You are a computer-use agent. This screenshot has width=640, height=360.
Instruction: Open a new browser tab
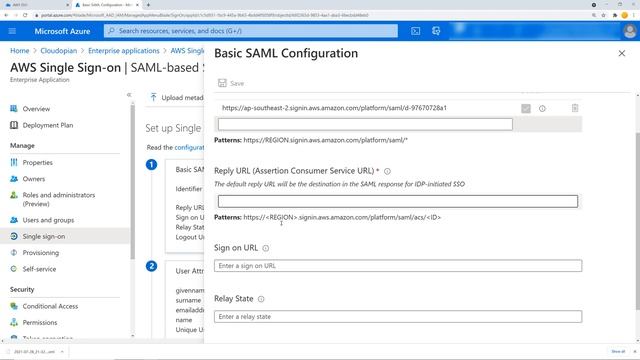click(x=148, y=5)
